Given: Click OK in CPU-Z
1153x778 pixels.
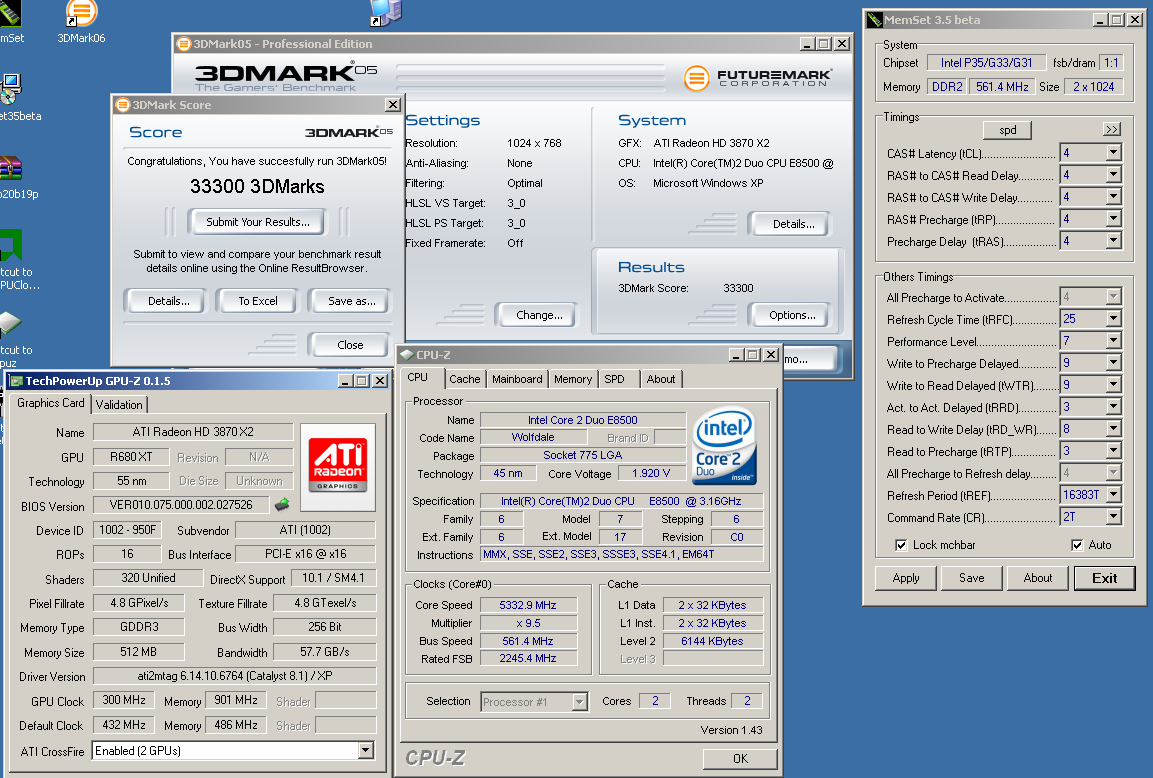Looking at the screenshot, I should [740, 758].
